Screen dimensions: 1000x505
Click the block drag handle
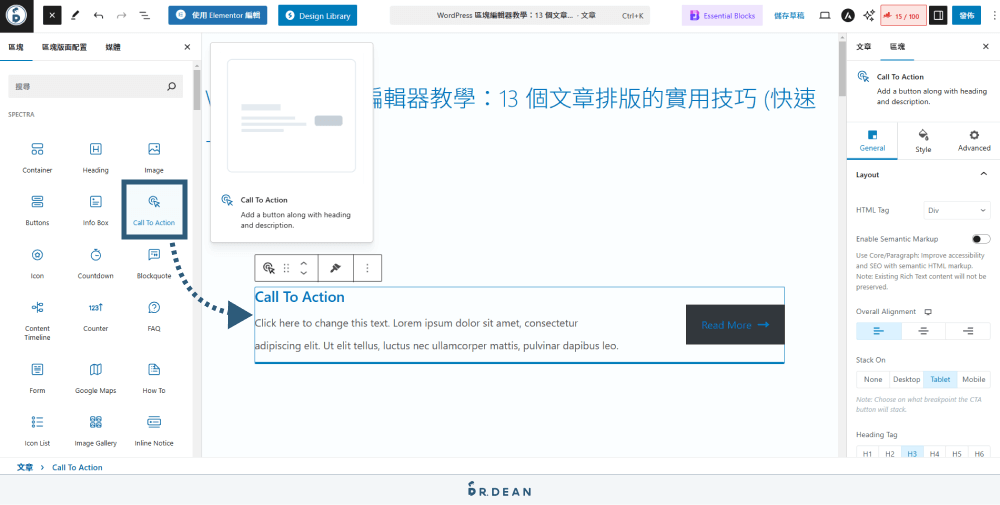286,268
